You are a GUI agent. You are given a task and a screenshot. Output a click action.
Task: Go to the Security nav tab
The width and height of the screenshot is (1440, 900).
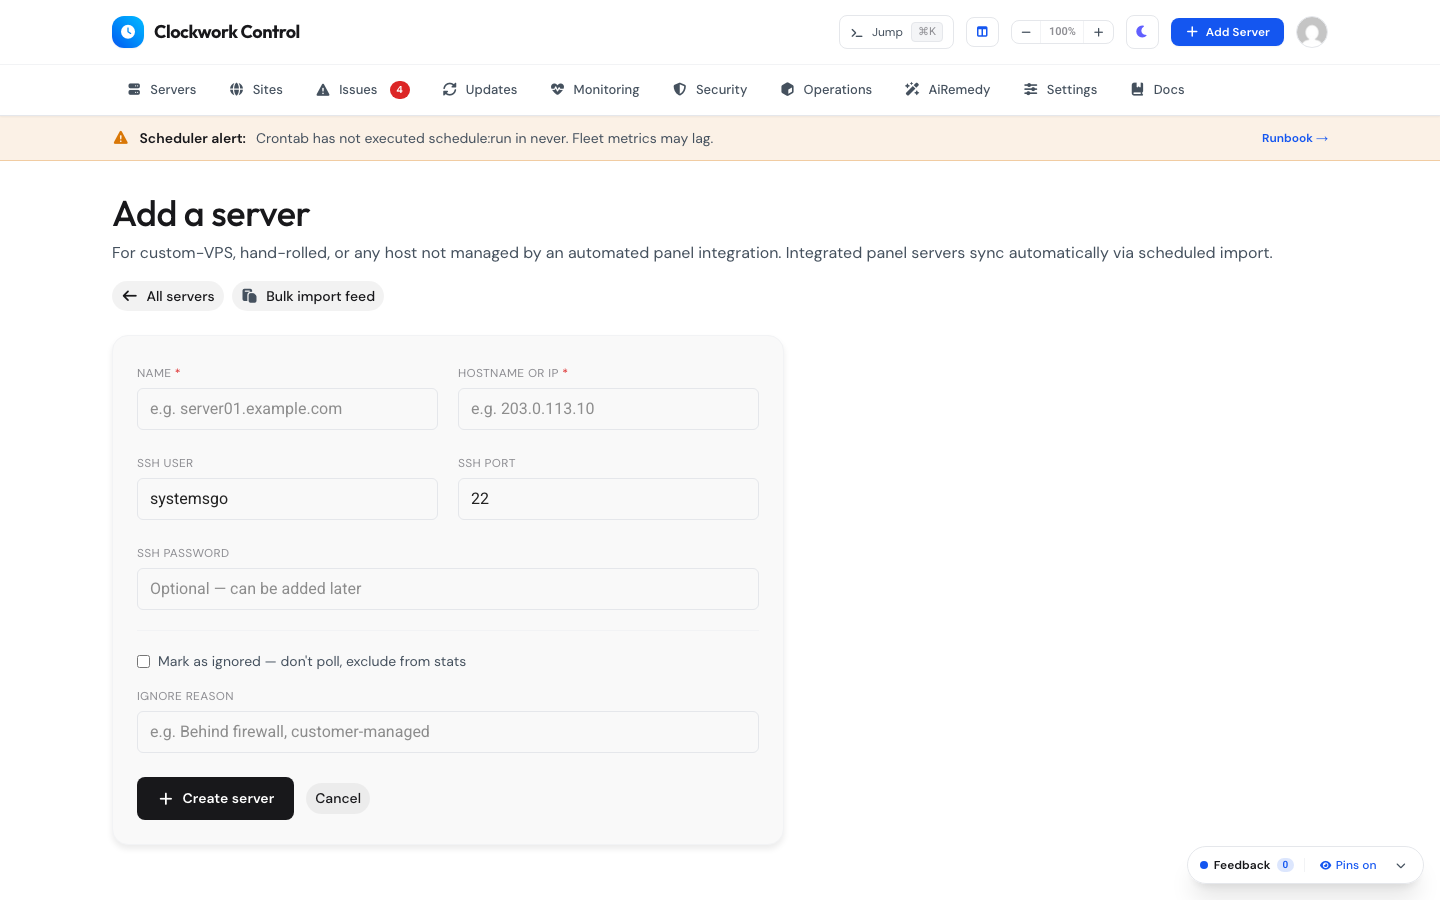[x=710, y=90]
